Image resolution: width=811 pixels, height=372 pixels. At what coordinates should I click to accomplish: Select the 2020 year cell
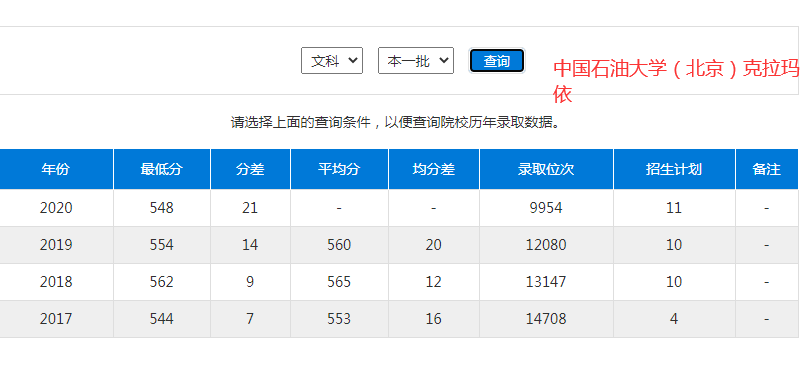[x=56, y=208]
